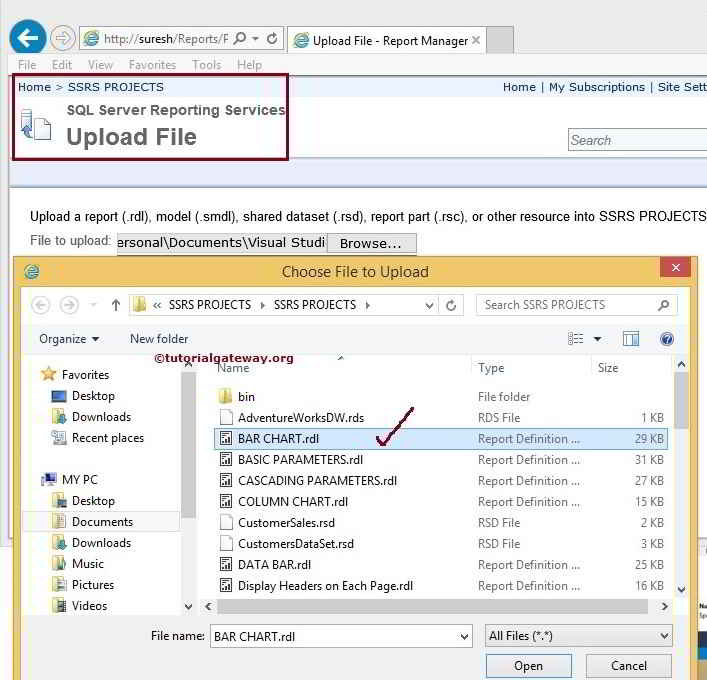707x680 pixels.
Task: Open the View menu
Action: point(100,65)
